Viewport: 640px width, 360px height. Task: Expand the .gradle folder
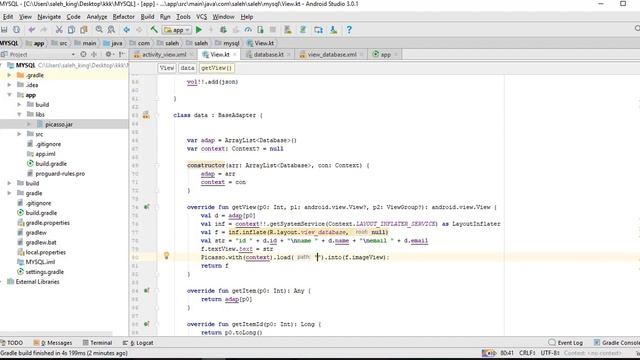tap(9, 75)
